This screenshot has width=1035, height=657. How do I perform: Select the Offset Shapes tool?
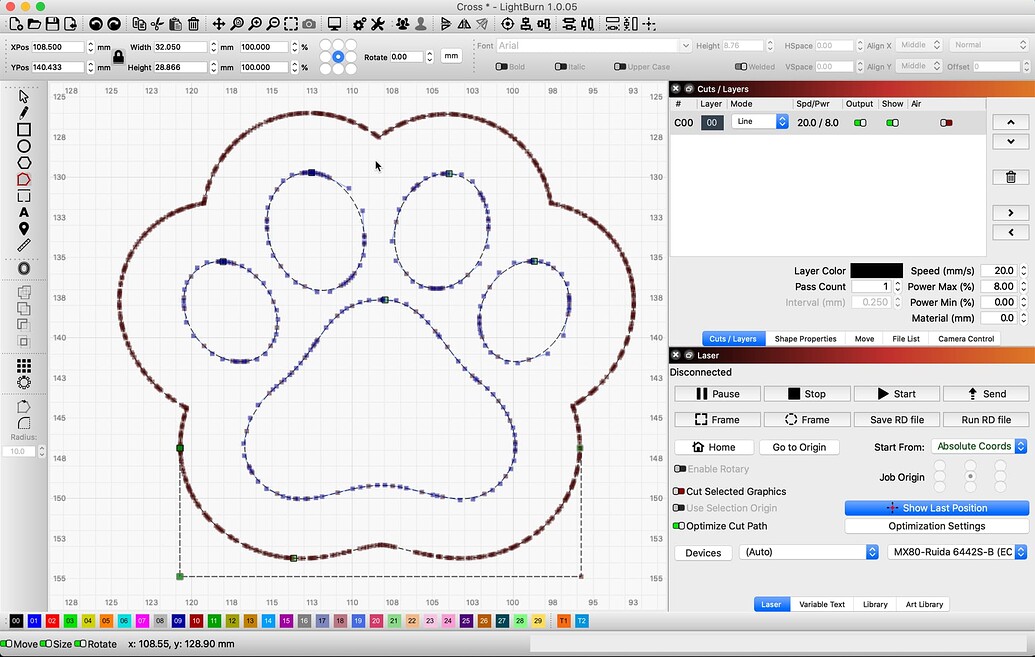click(x=24, y=268)
